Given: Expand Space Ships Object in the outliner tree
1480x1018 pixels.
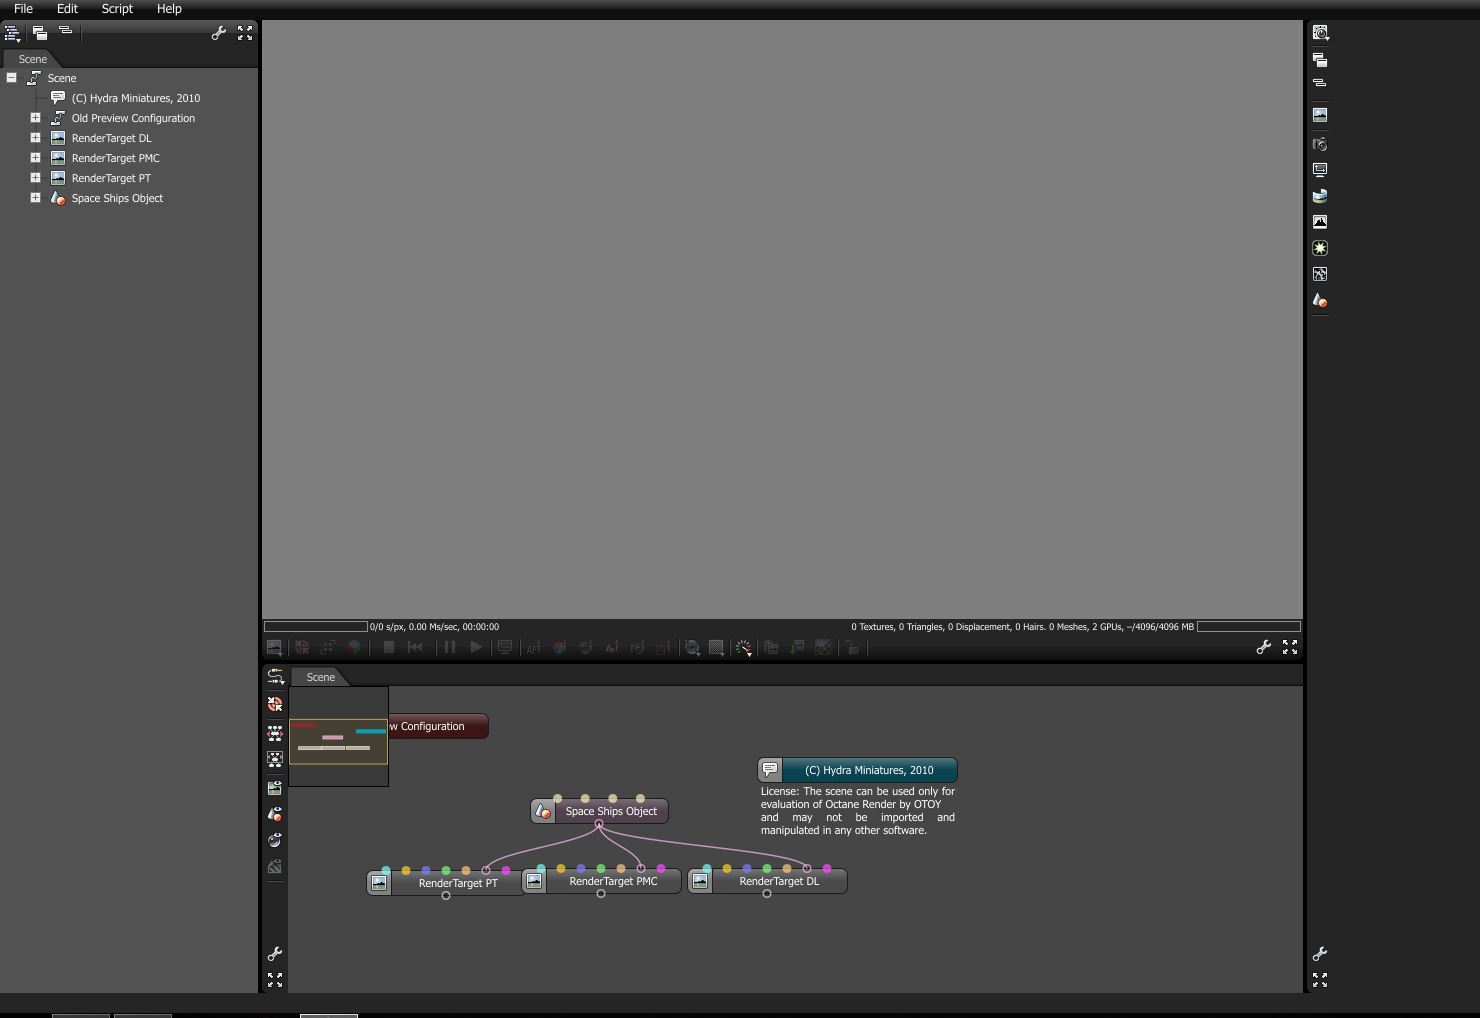Looking at the screenshot, I should click(x=35, y=198).
